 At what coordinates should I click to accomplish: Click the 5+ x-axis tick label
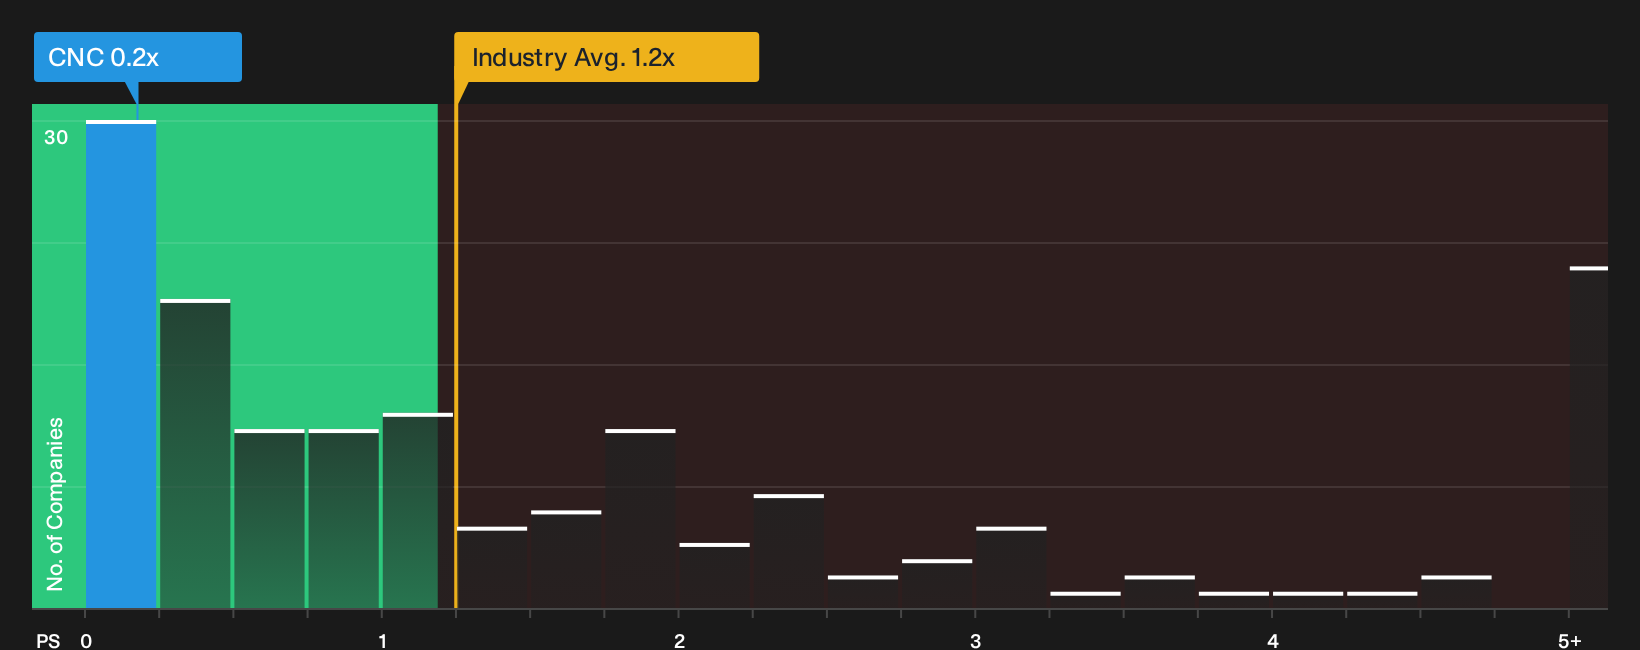(x=1570, y=641)
